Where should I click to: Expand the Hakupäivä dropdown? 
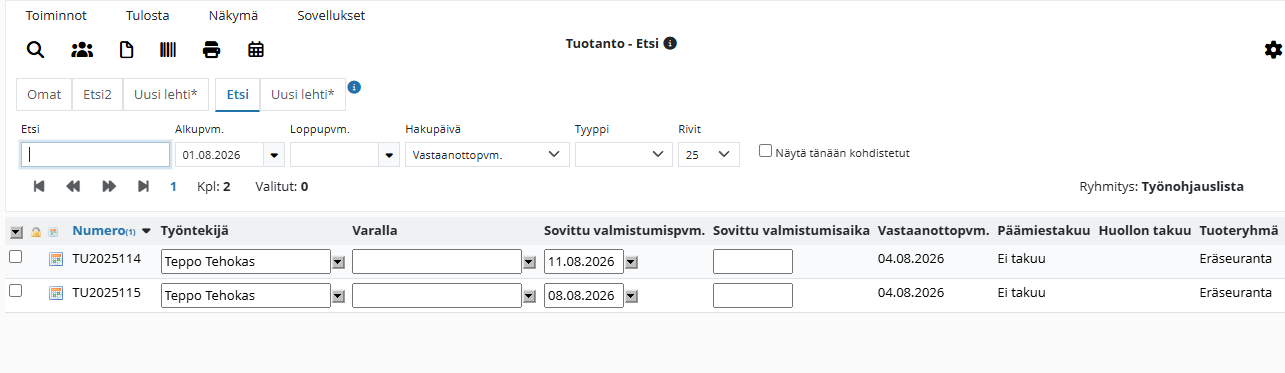click(x=487, y=155)
